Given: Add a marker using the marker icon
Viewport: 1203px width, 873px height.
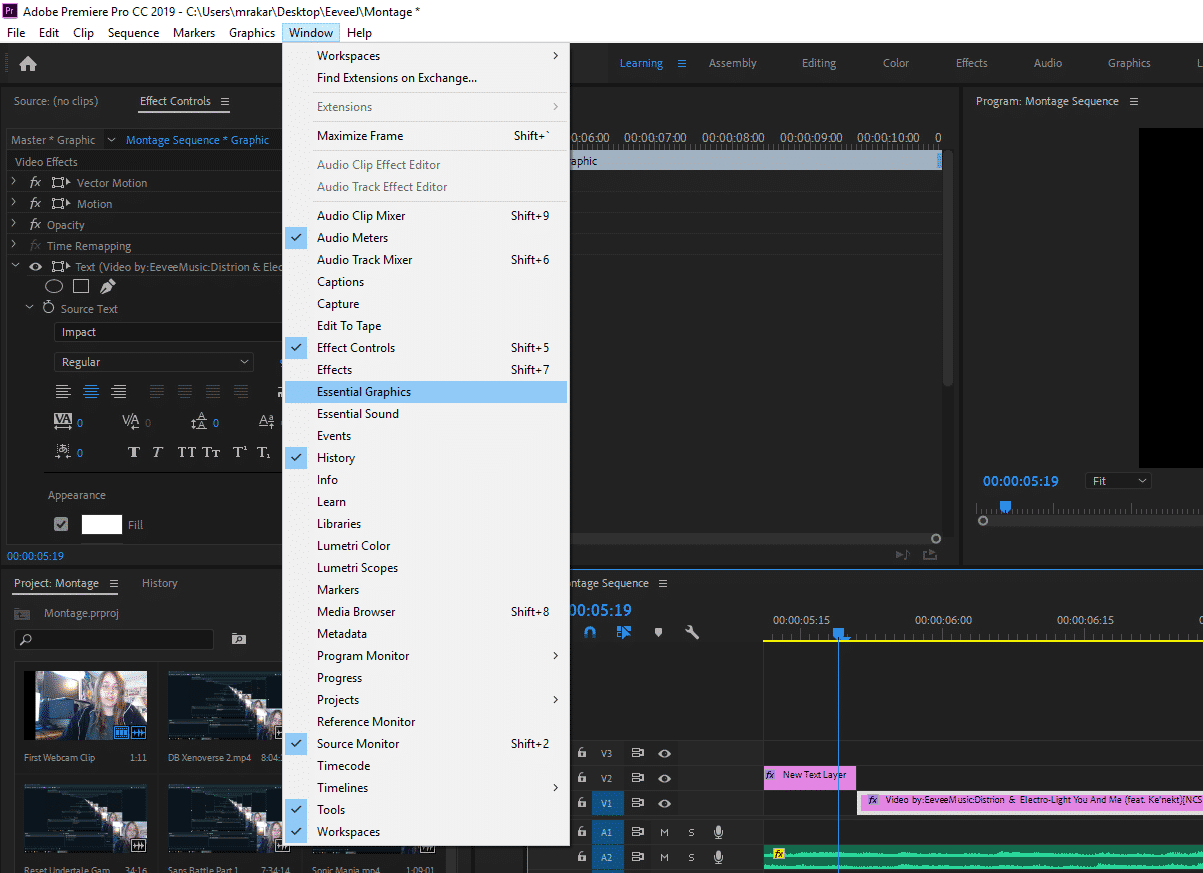Looking at the screenshot, I should [661, 632].
